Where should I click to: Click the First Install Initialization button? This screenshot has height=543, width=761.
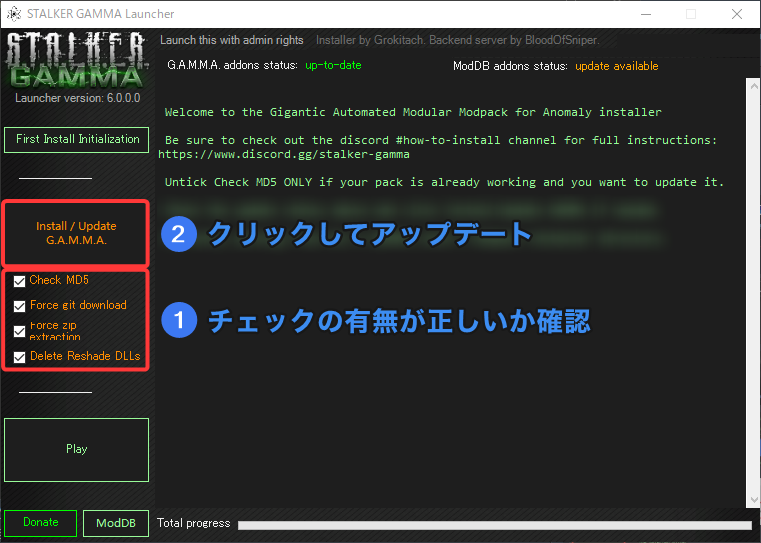click(x=77, y=140)
